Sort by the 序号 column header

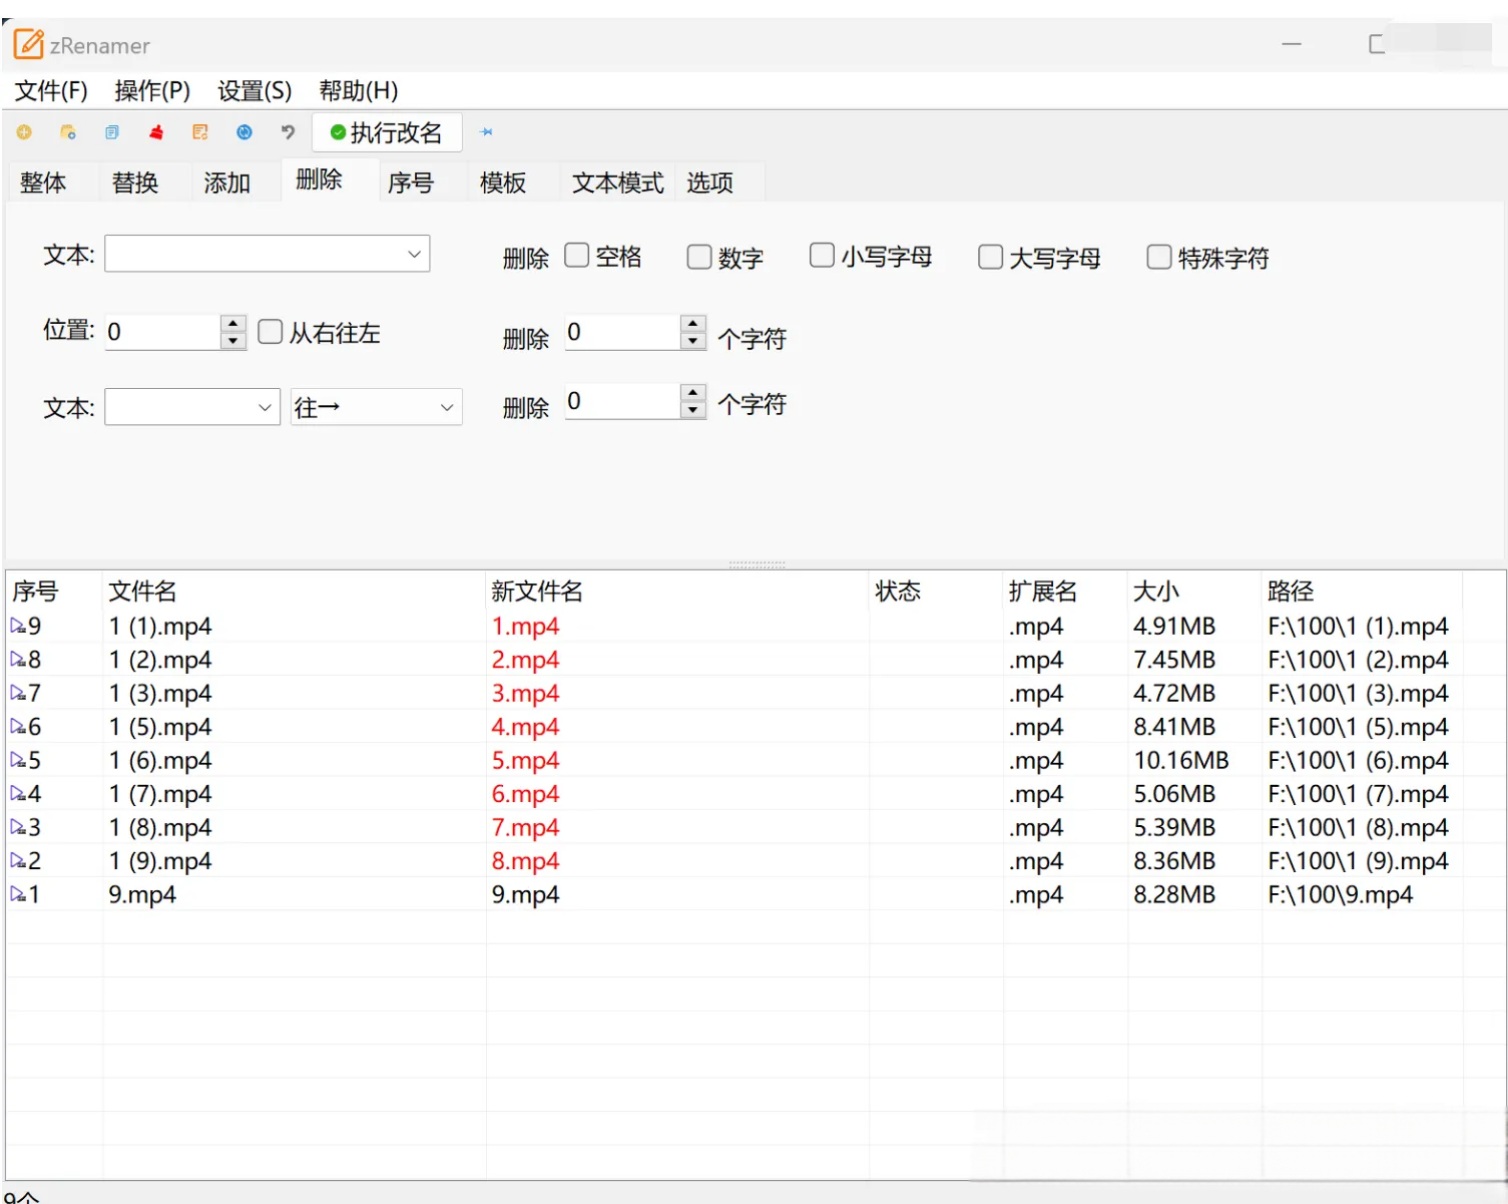pos(54,591)
